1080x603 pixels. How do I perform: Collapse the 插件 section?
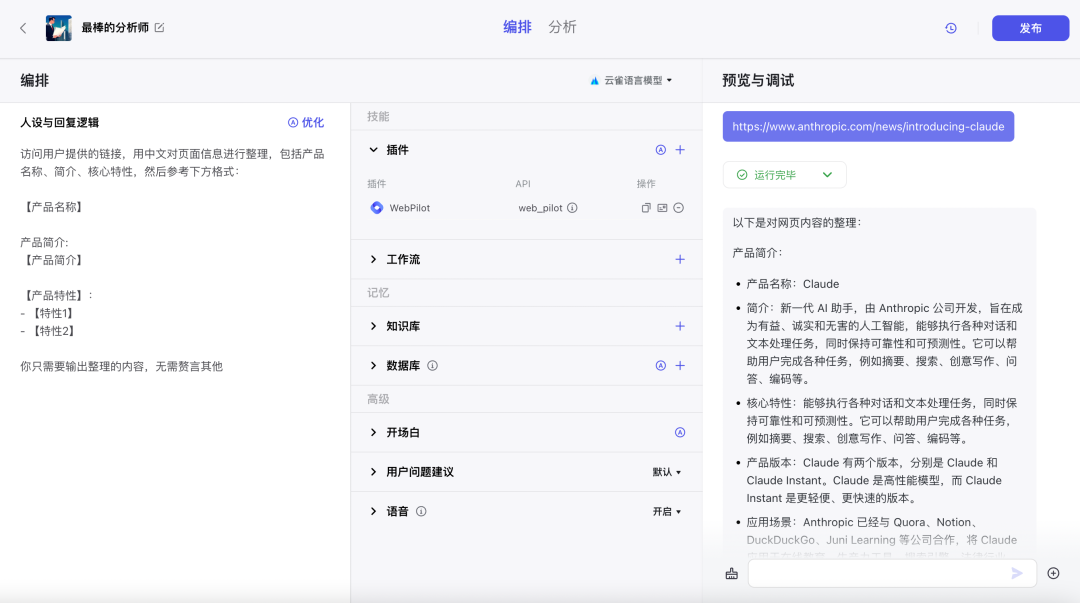coord(374,150)
